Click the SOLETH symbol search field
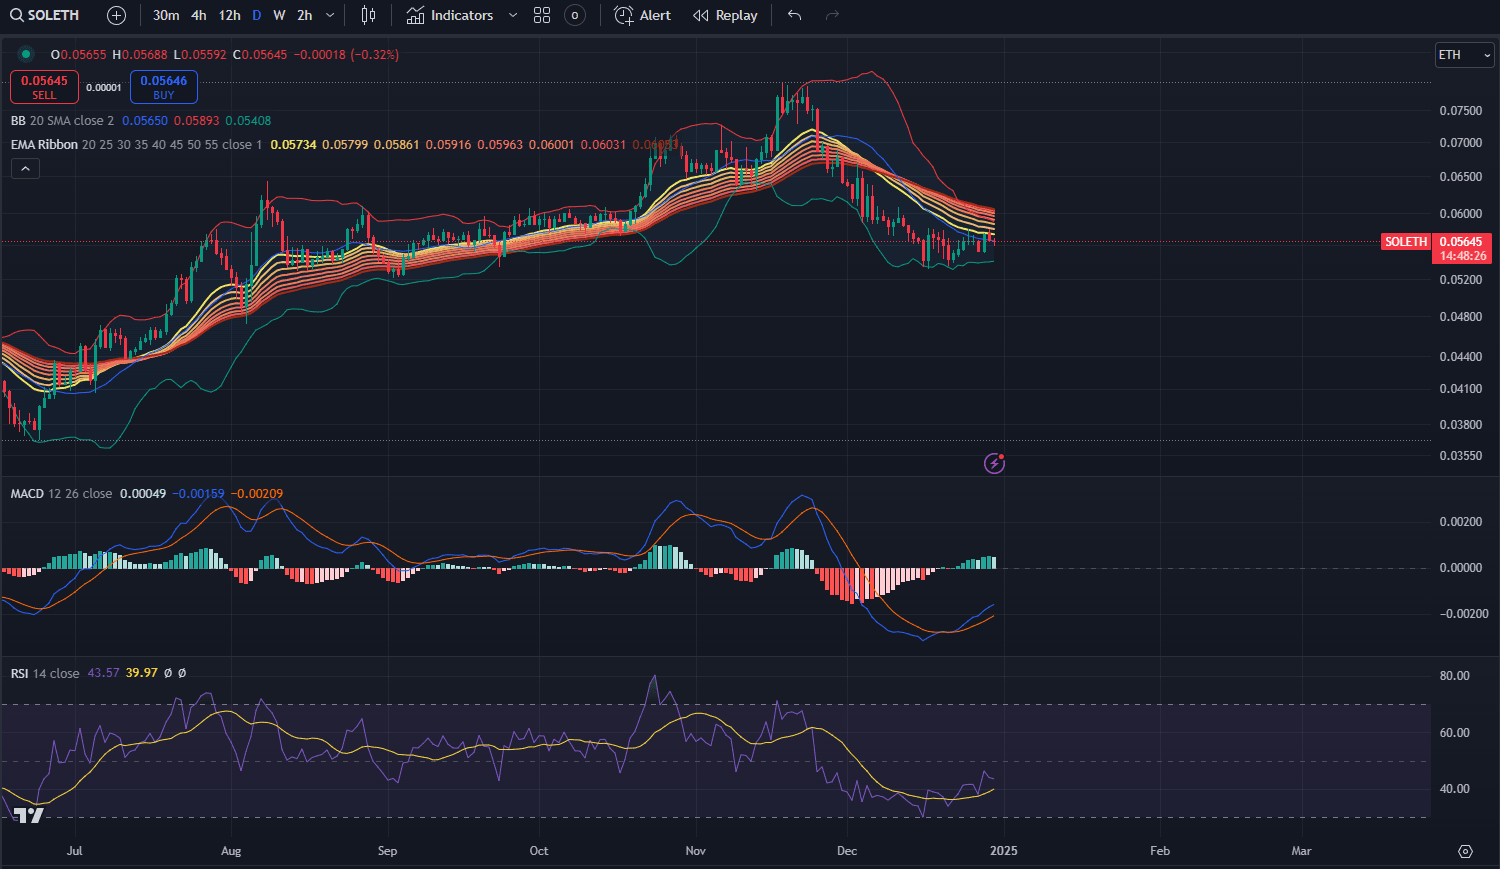Screen dimensions: 1500x869 (x=46, y=15)
